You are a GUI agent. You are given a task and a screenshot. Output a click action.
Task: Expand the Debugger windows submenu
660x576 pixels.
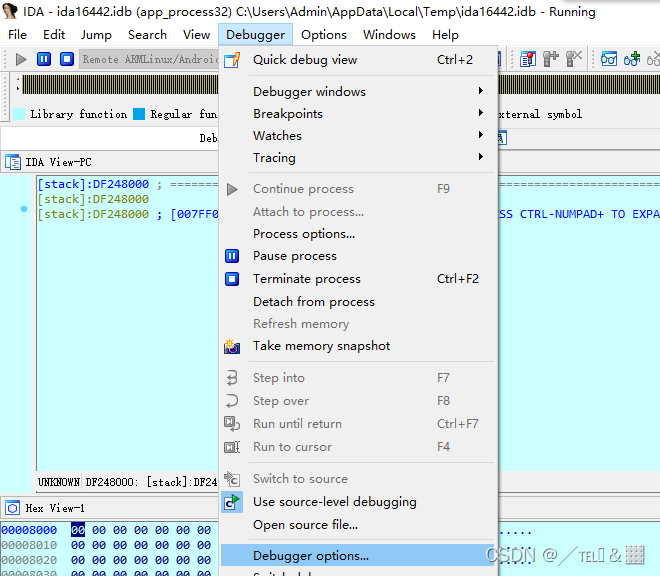(x=480, y=91)
